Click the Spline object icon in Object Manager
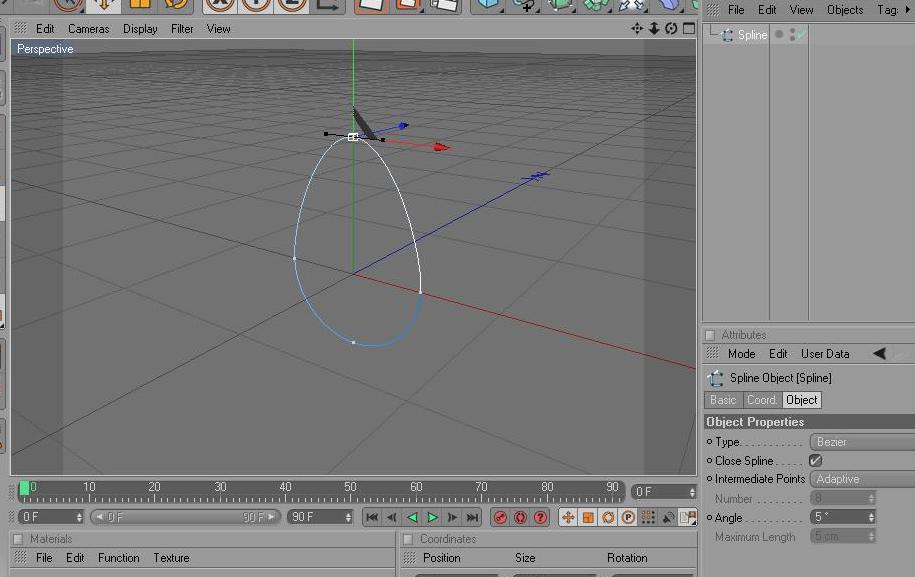The image size is (915, 577). click(x=727, y=35)
